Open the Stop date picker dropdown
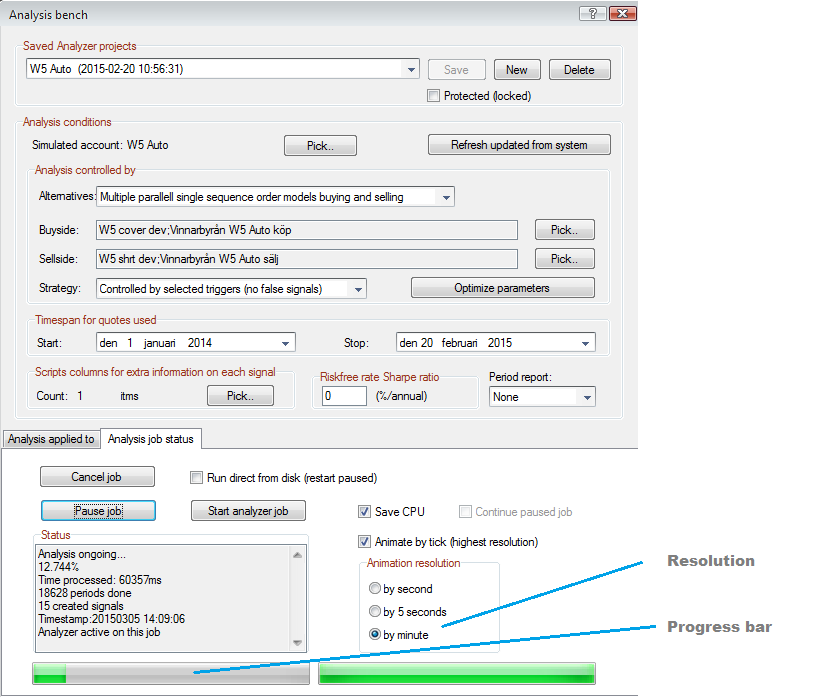Viewport: 836px width, 697px height. [x=585, y=343]
